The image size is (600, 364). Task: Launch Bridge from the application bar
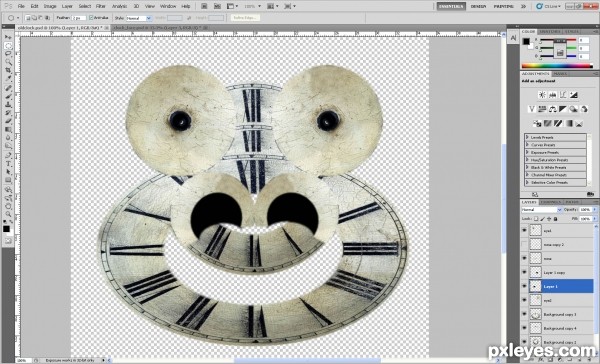click(204, 6)
